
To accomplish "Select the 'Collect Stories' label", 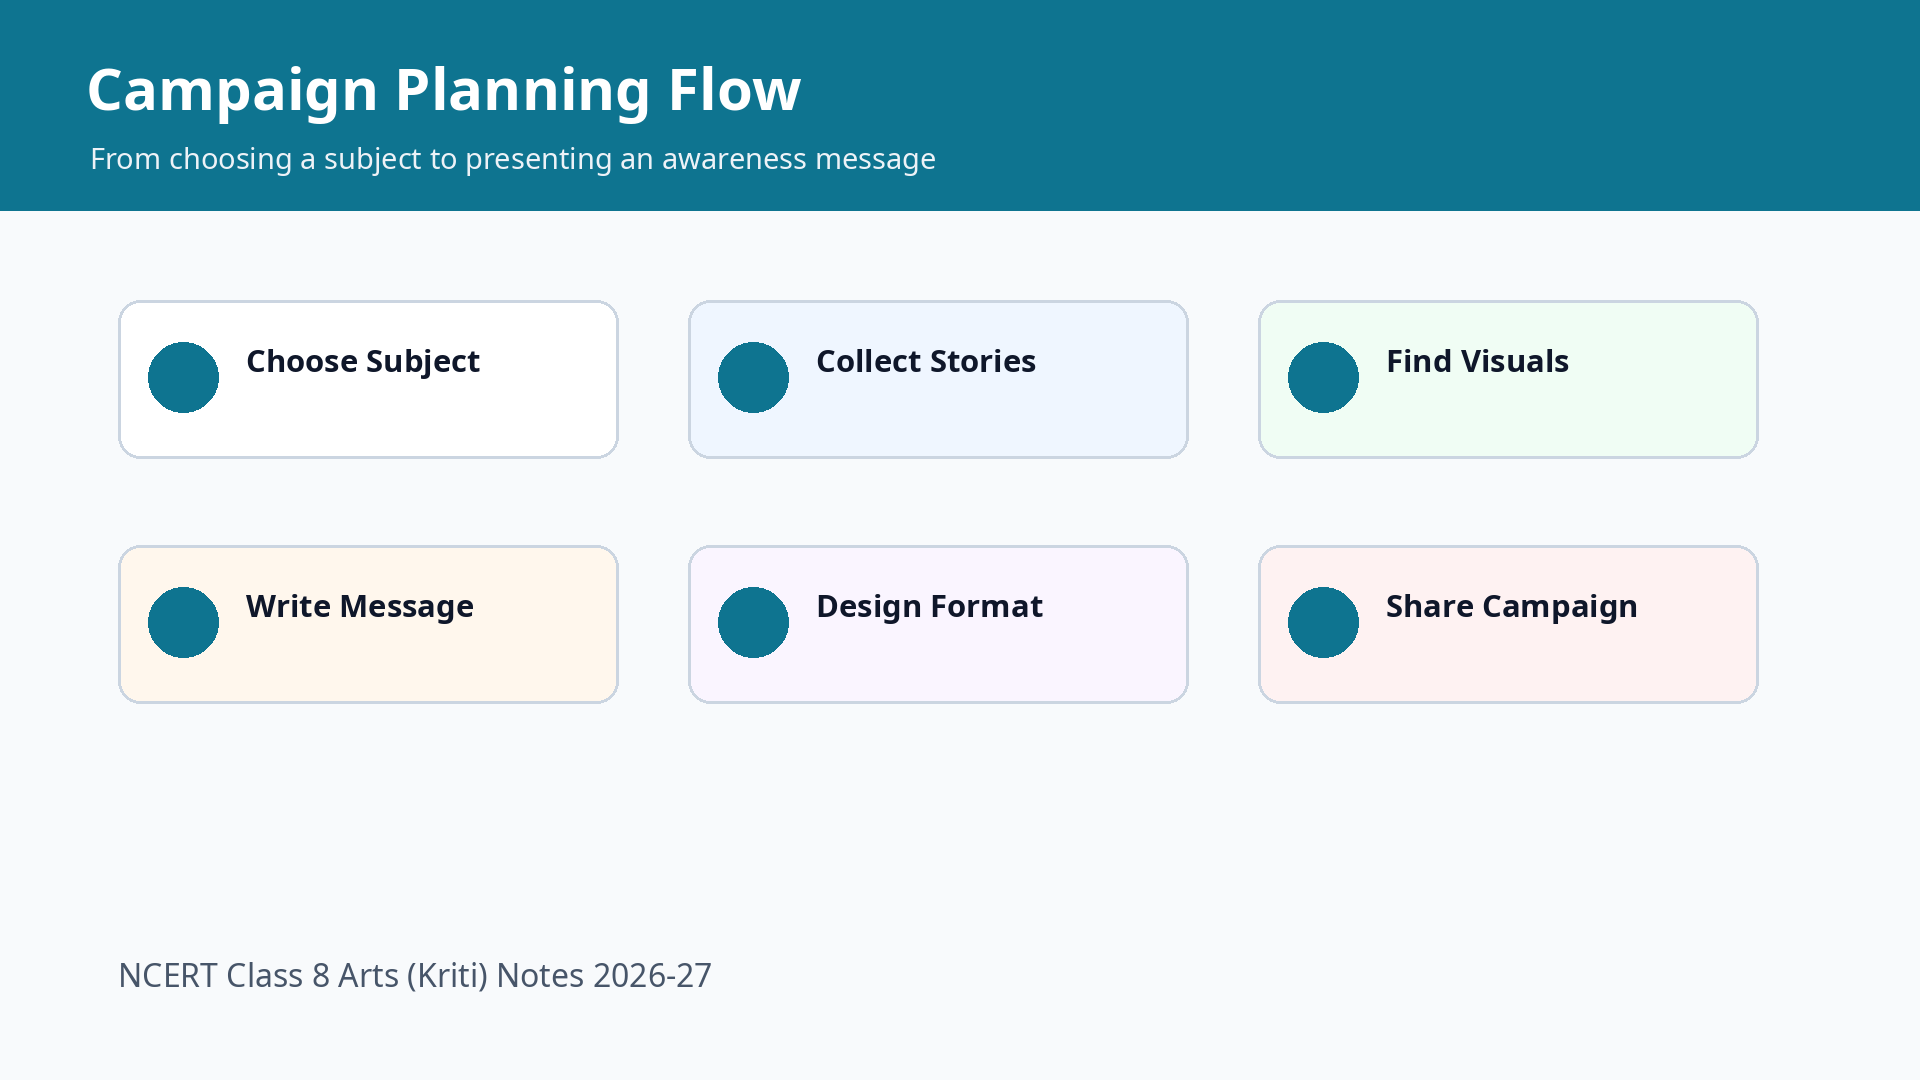I will point(926,361).
